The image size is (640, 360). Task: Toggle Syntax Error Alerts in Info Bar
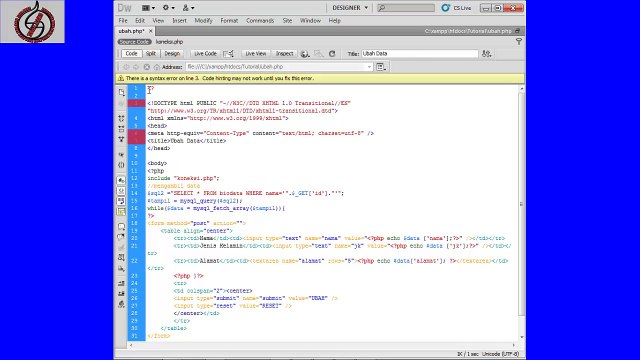(121, 211)
